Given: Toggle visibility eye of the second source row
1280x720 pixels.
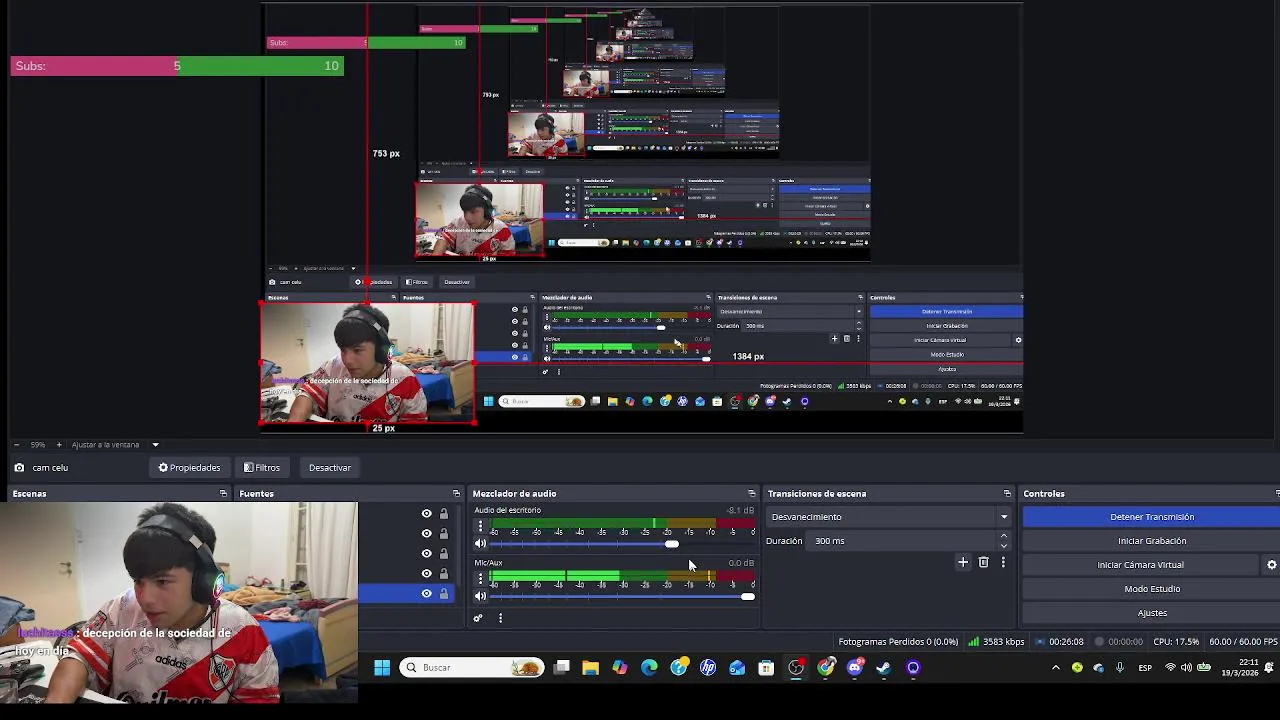Looking at the screenshot, I should click(426, 533).
